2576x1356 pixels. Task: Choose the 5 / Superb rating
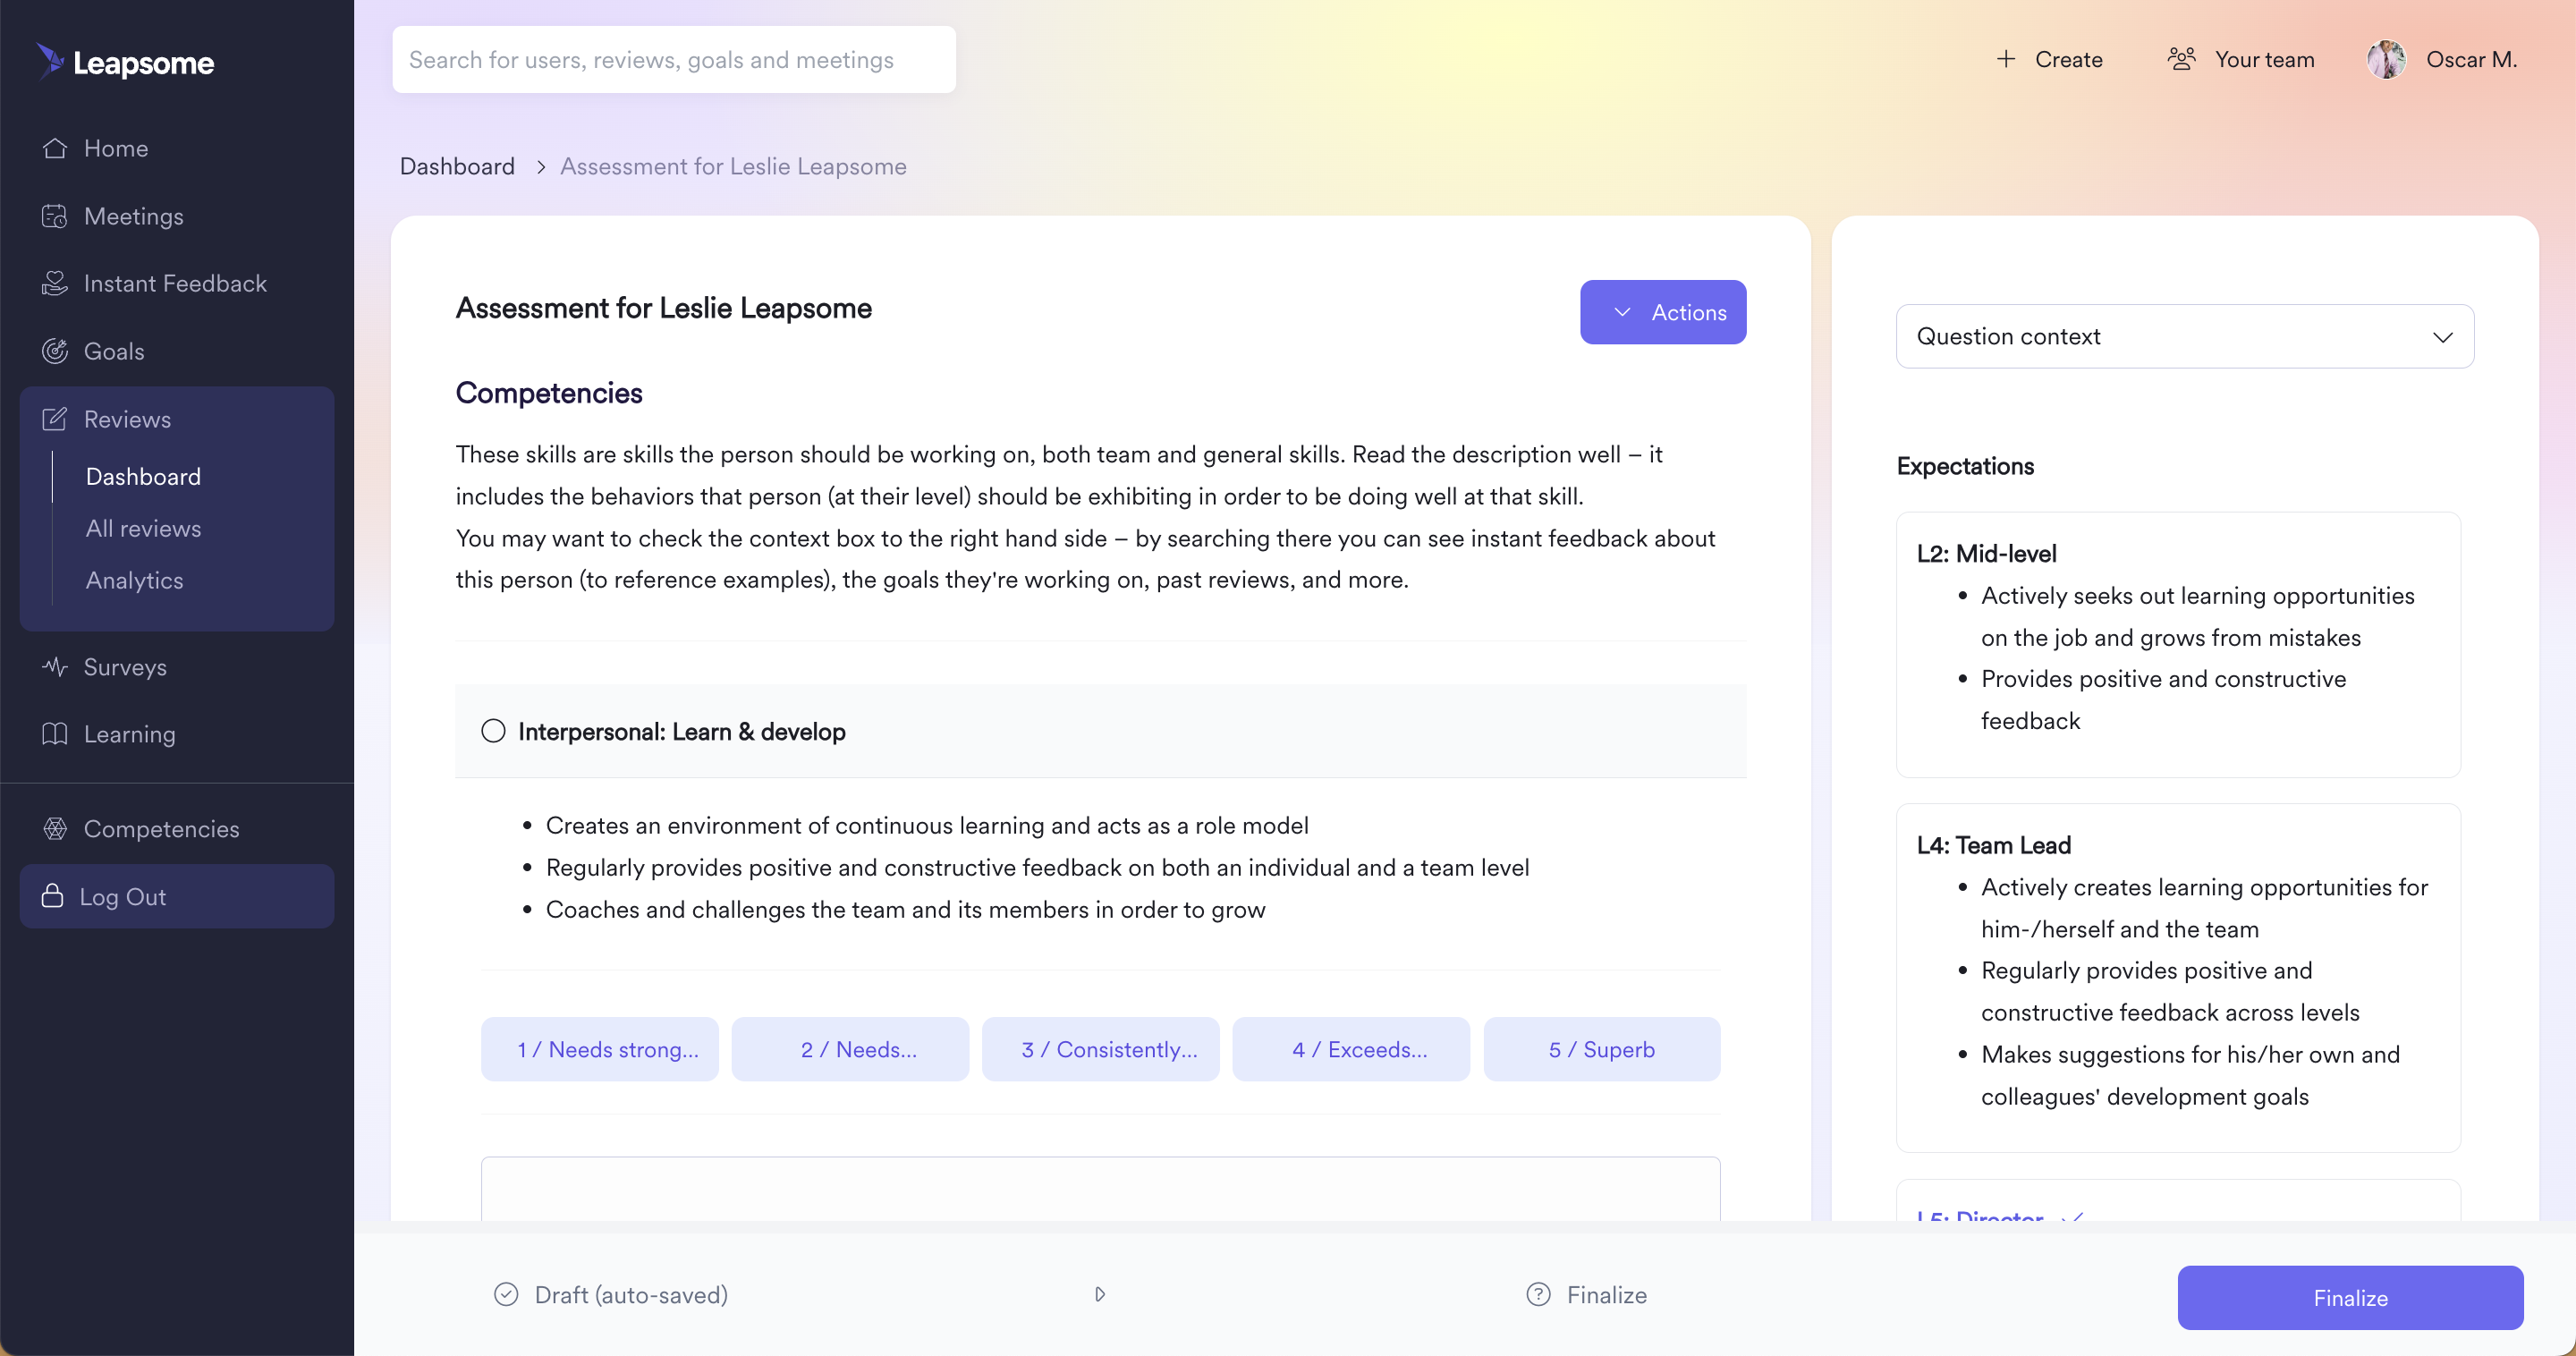coord(1602,1049)
